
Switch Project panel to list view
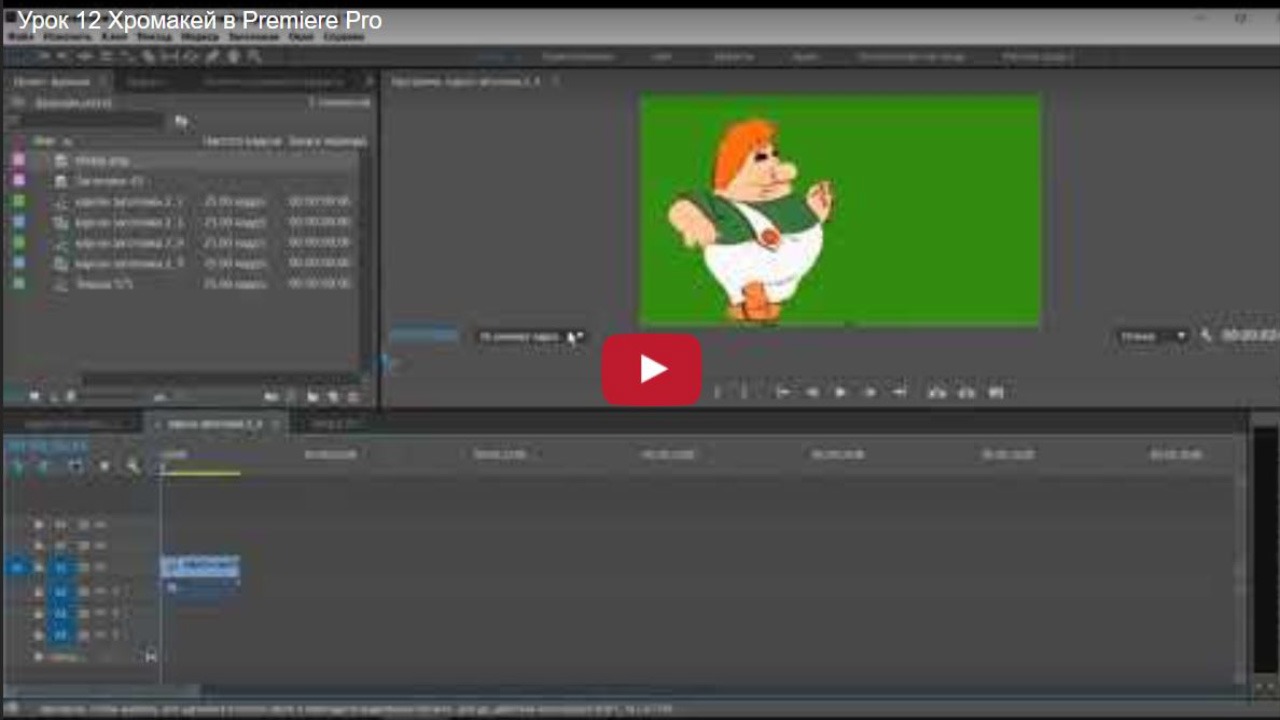tap(35, 396)
